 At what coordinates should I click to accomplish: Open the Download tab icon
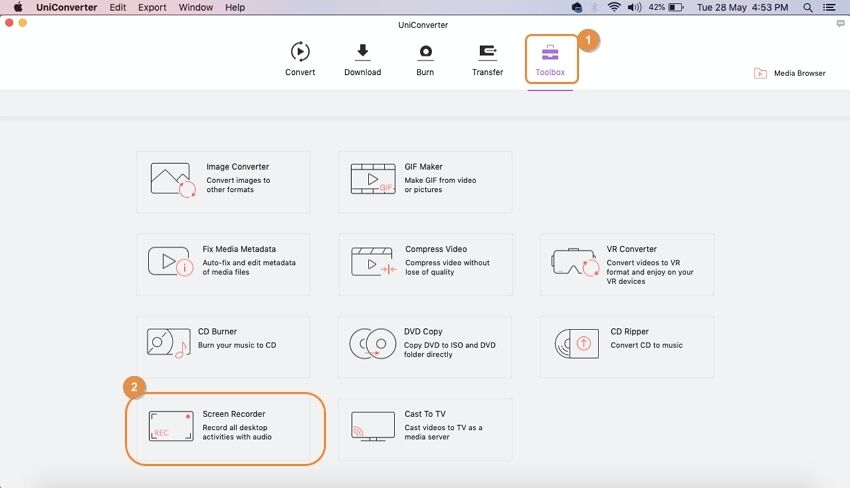tap(363, 52)
